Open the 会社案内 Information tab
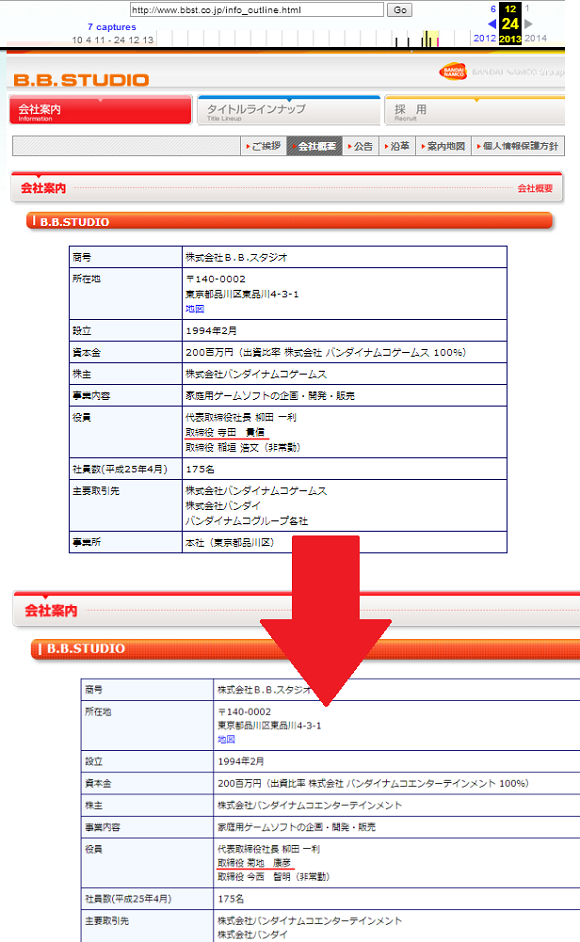This screenshot has width=580, height=942. 100,110
